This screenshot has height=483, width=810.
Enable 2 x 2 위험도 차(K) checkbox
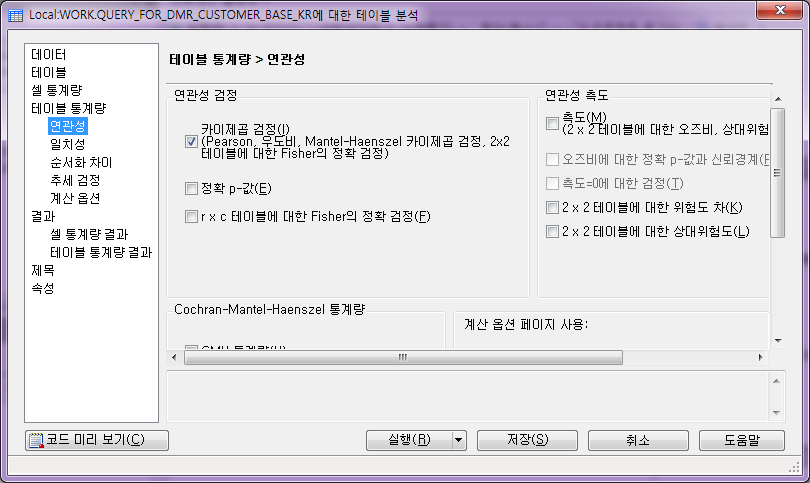(552, 208)
